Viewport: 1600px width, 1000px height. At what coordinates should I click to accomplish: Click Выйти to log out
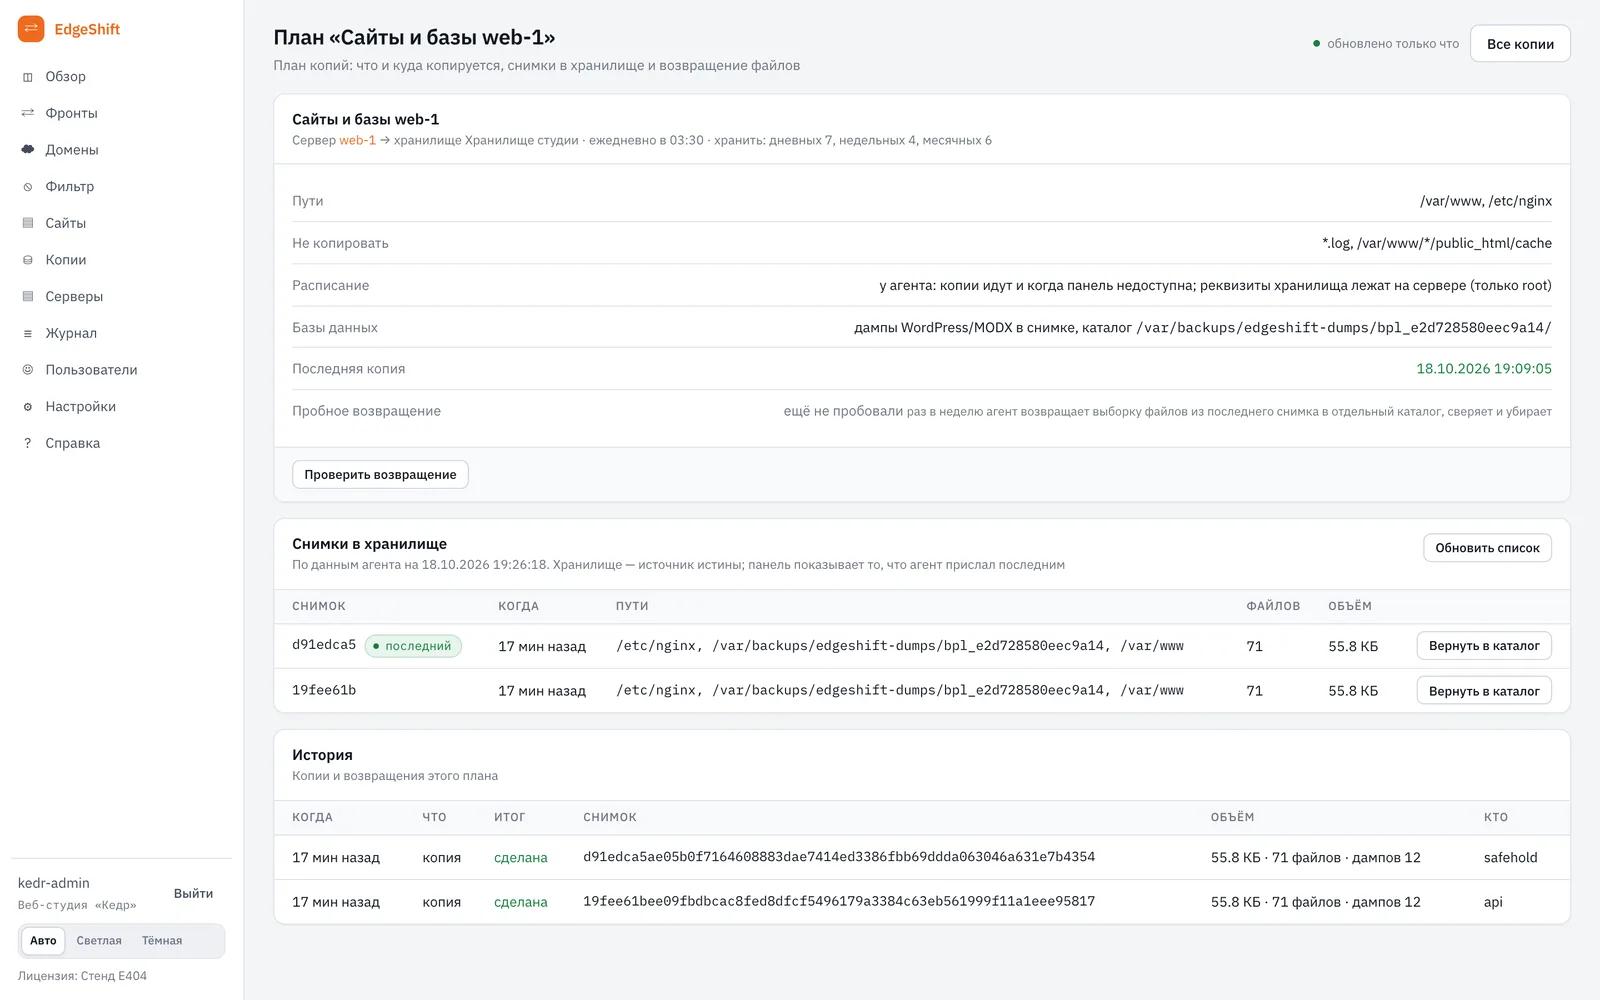pos(193,894)
